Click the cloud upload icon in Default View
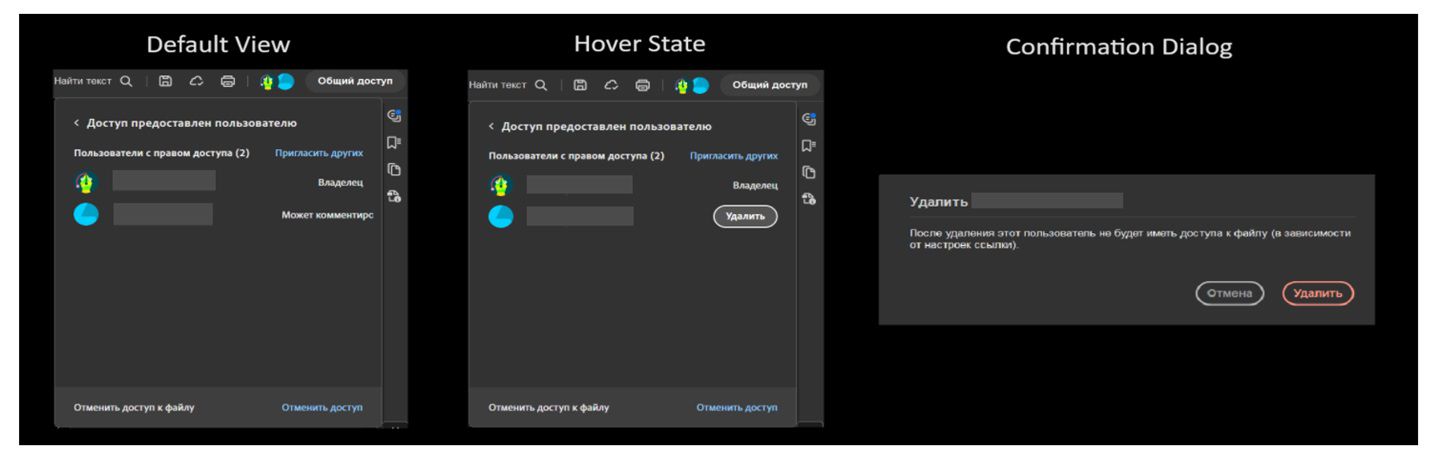Screen dimensions: 1440x466 coord(197,82)
